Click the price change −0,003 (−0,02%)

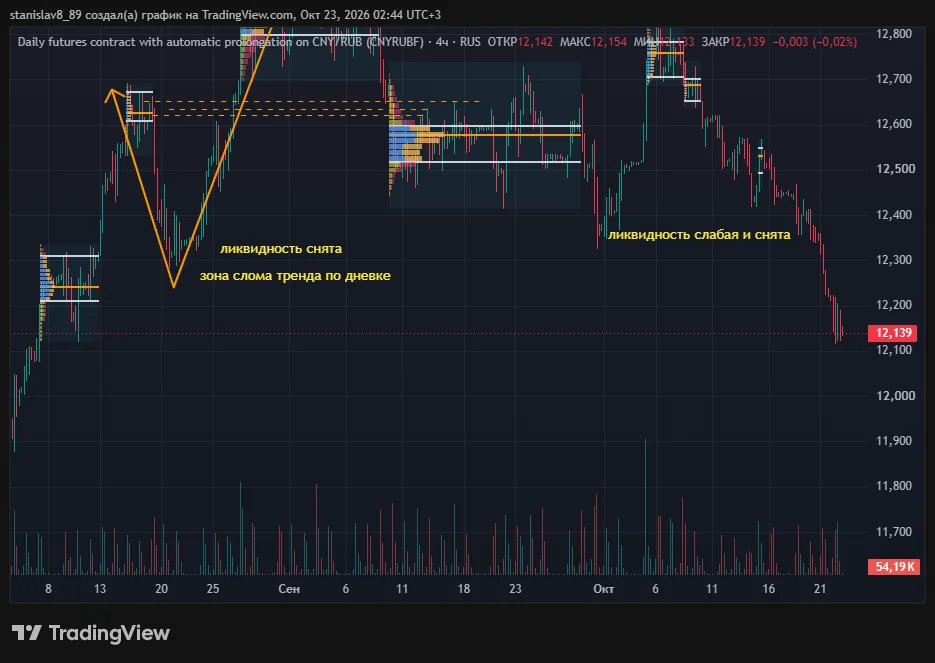(x=815, y=42)
